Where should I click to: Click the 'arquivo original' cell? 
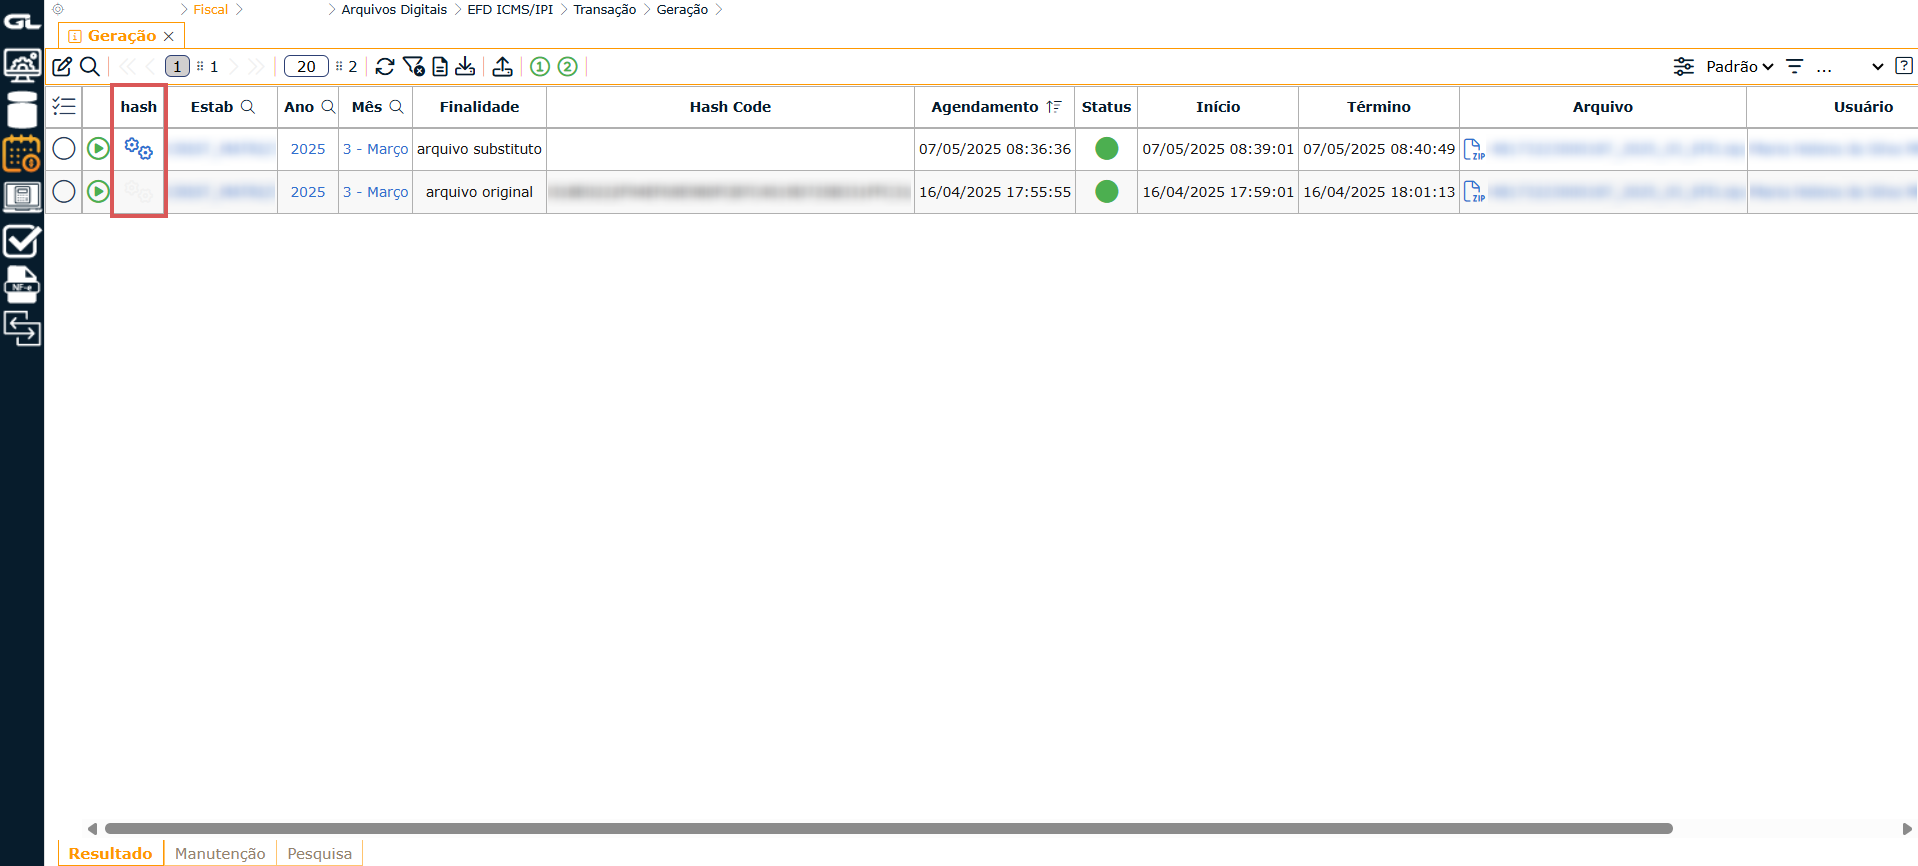479,192
